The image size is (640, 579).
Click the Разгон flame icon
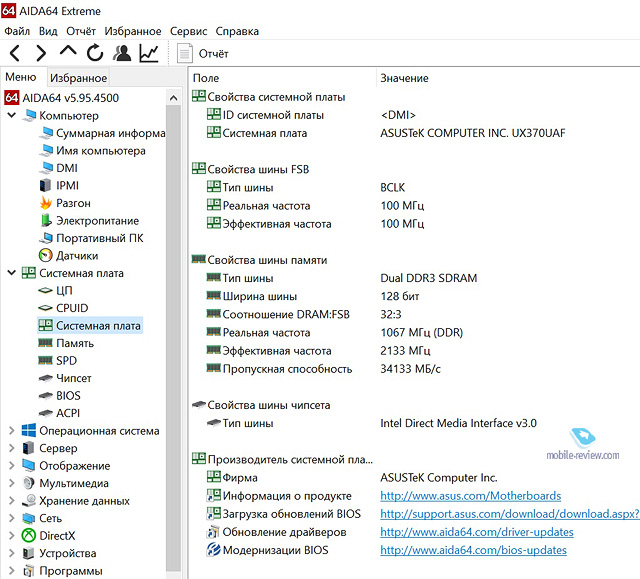tap(46, 203)
